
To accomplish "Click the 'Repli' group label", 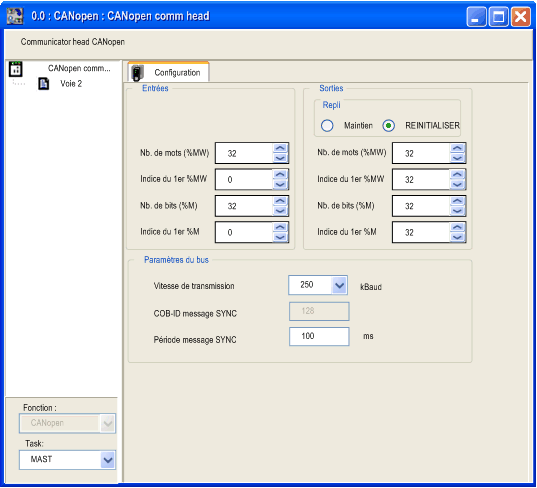I will point(332,105).
